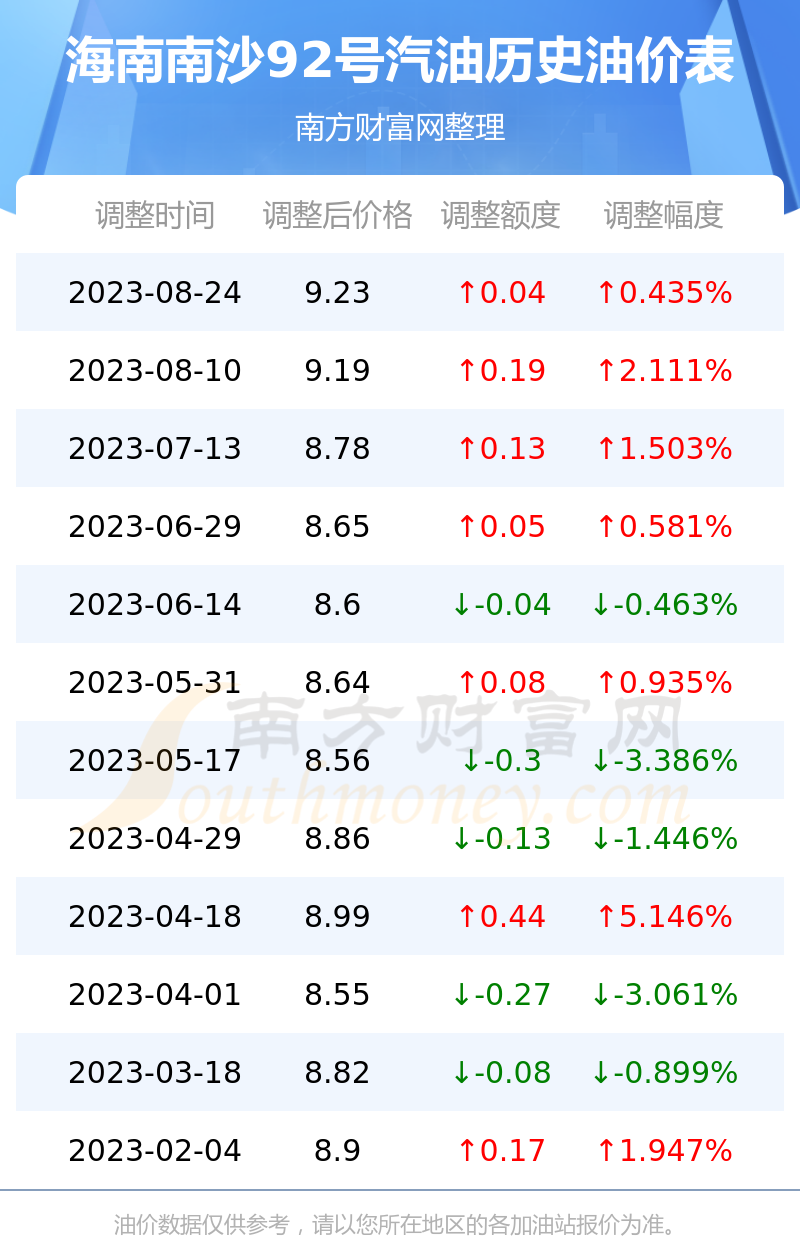The width and height of the screenshot is (800, 1238).
Task: Click the 调整额度 column header
Action: coord(501,215)
